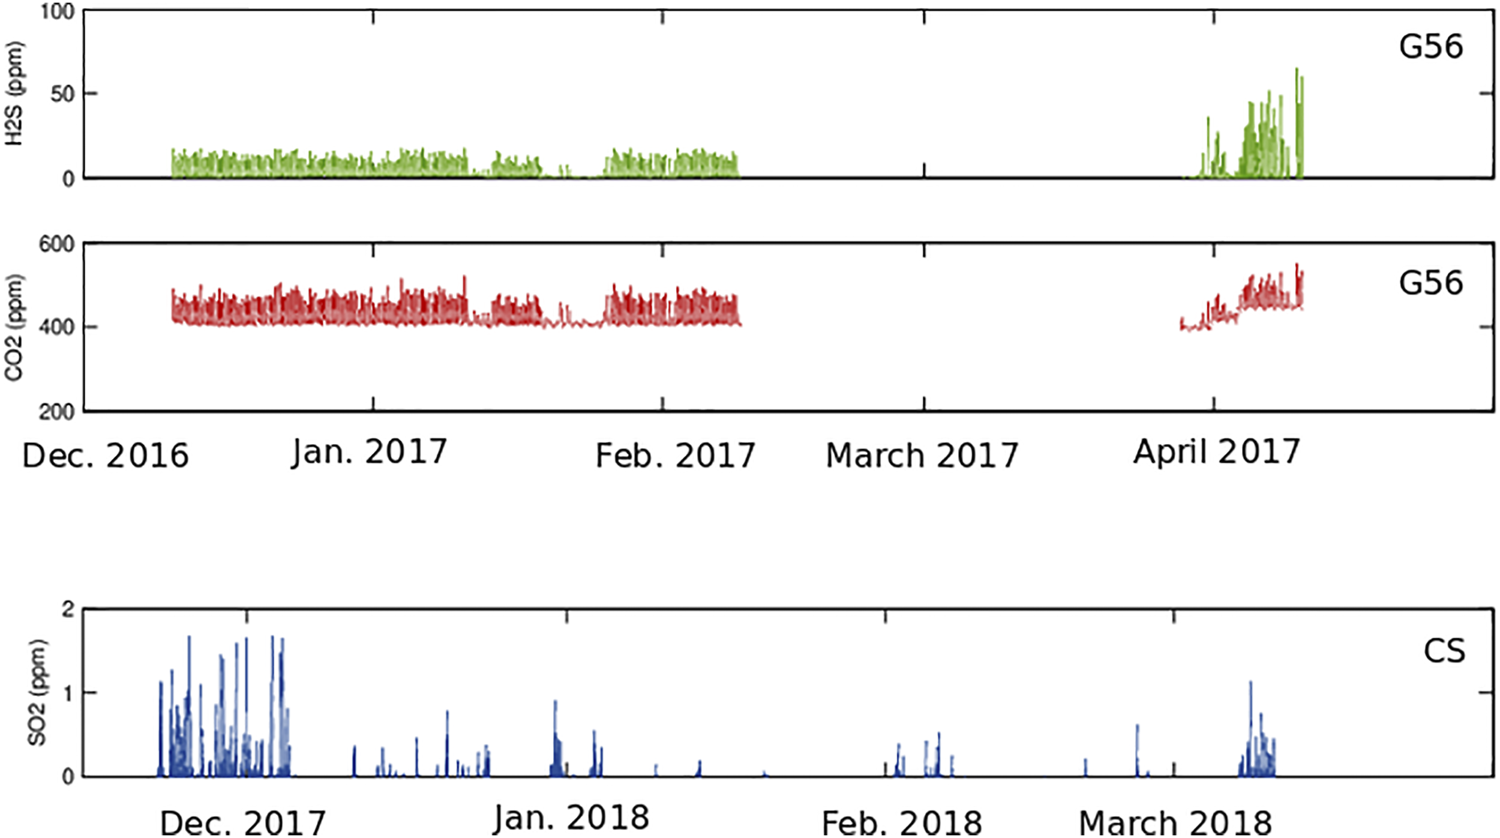Image resolution: width=1500 pixels, height=838 pixels.
Task: Select the CO2 (ppm) axis label
Action: click(x=14, y=325)
